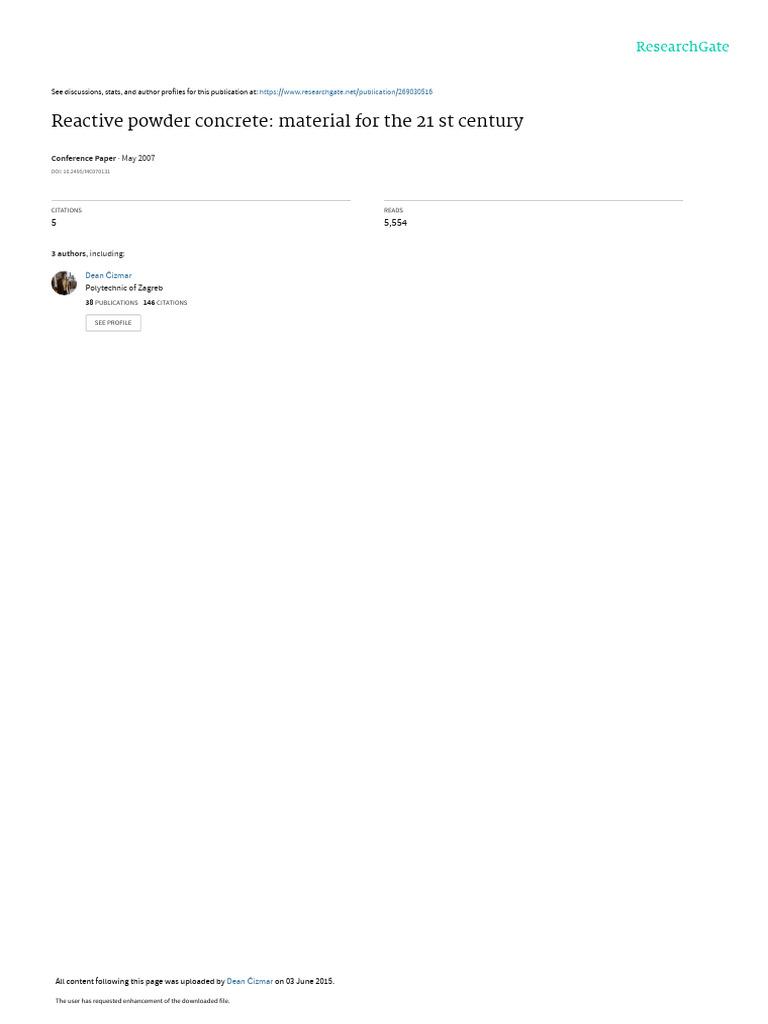Image resolution: width=768 pixels, height=1024 pixels.
Task: Click the Reactive powder concrete paper title
Action: click(x=287, y=121)
